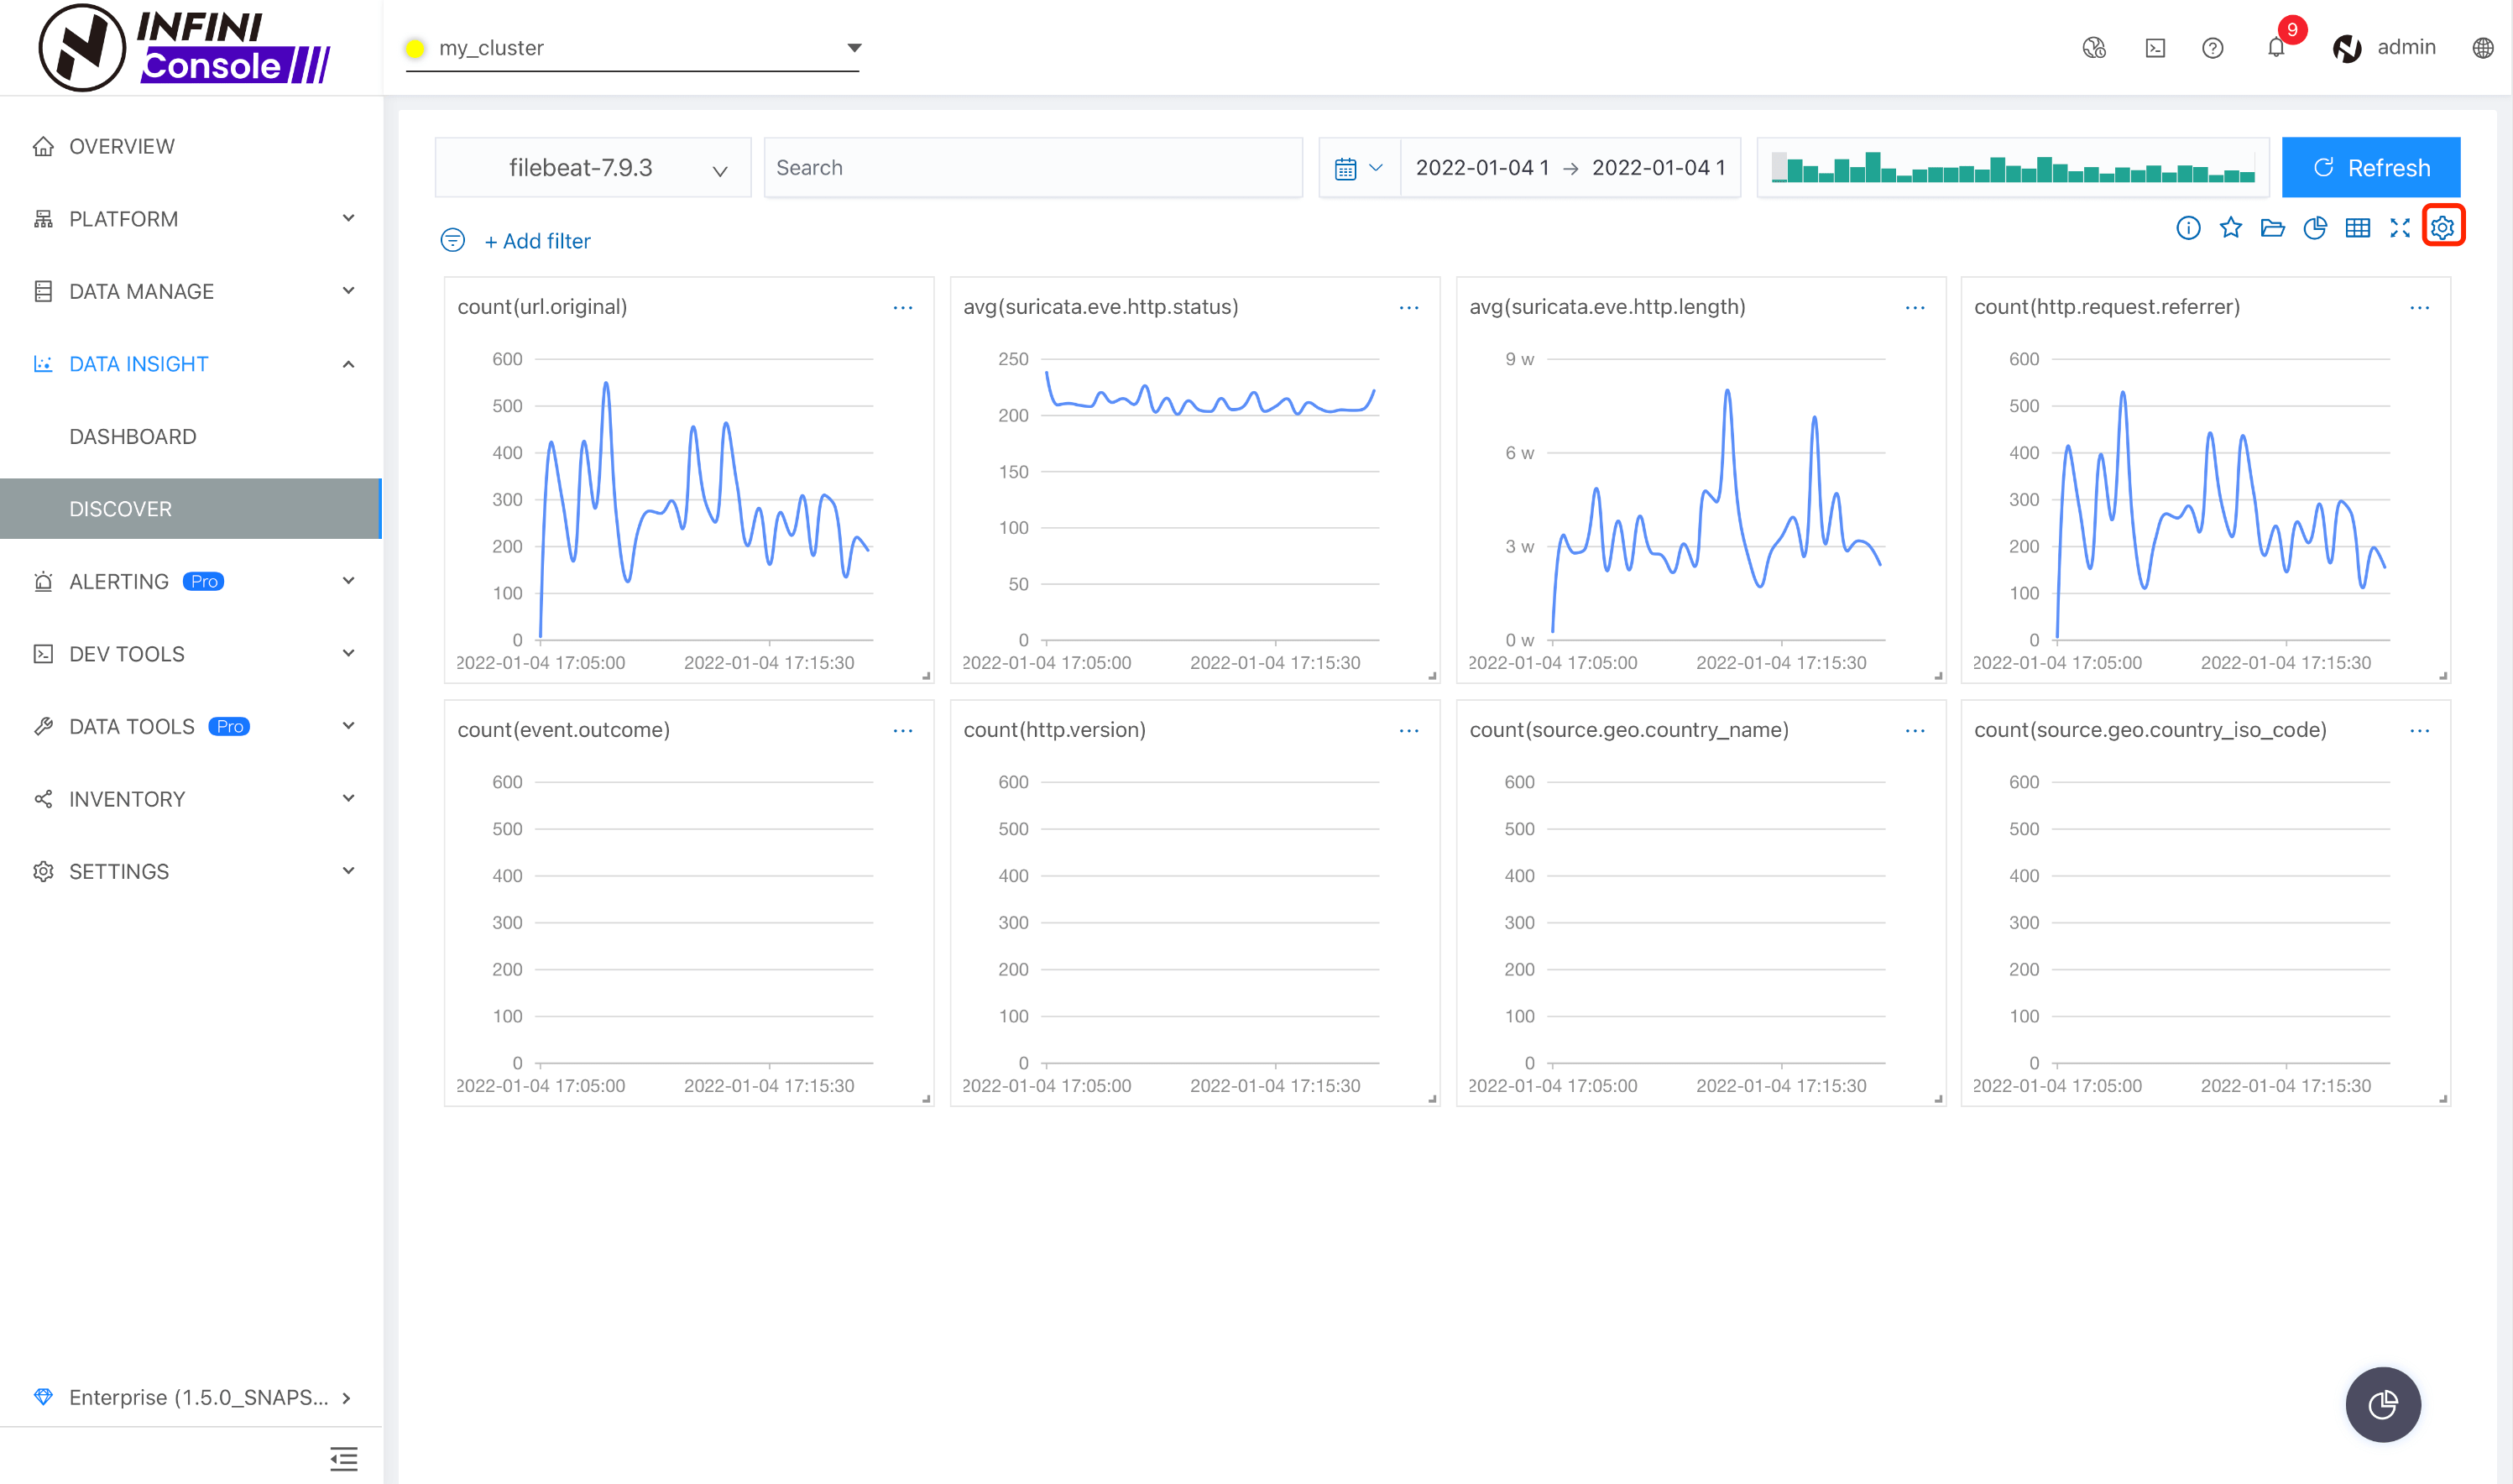This screenshot has width=2513, height=1484.
Task: Open the gear settings icon in toolbar
Action: pyautogui.click(x=2442, y=228)
